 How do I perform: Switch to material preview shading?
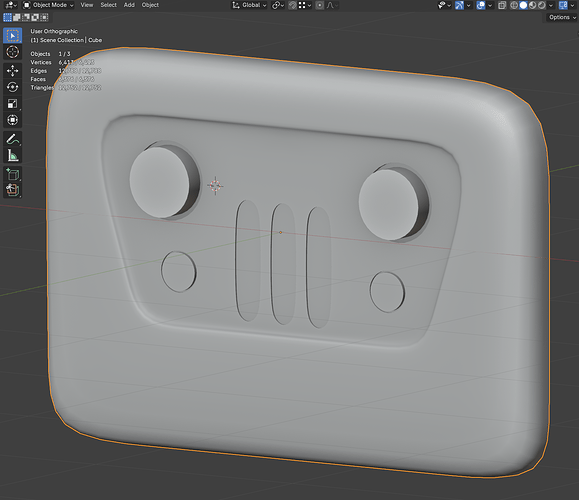(x=532, y=5)
